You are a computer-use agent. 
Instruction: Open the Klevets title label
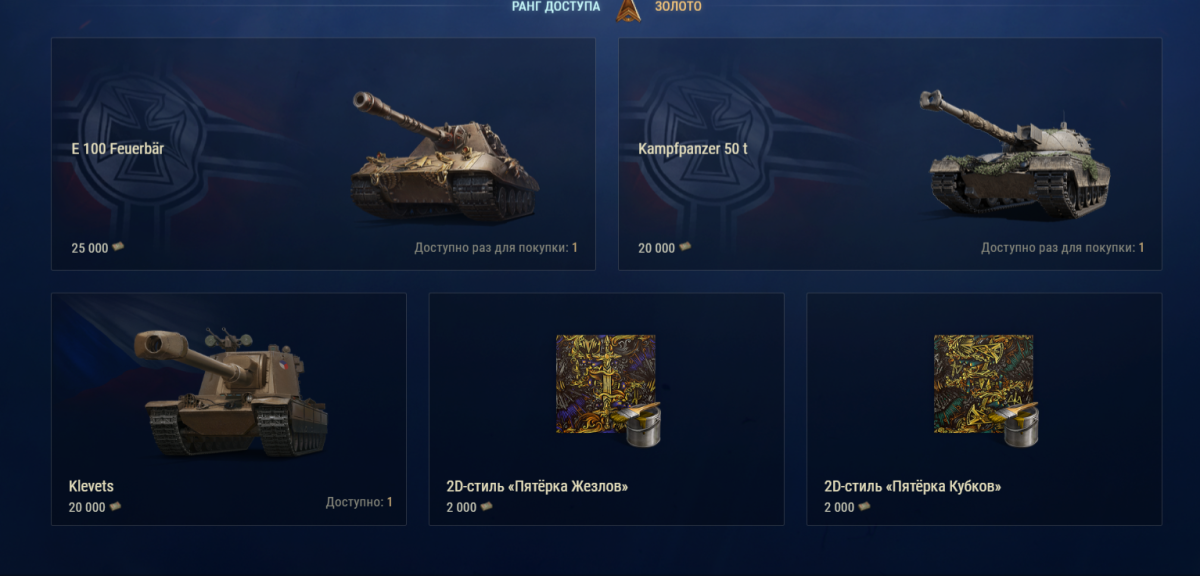tap(91, 486)
